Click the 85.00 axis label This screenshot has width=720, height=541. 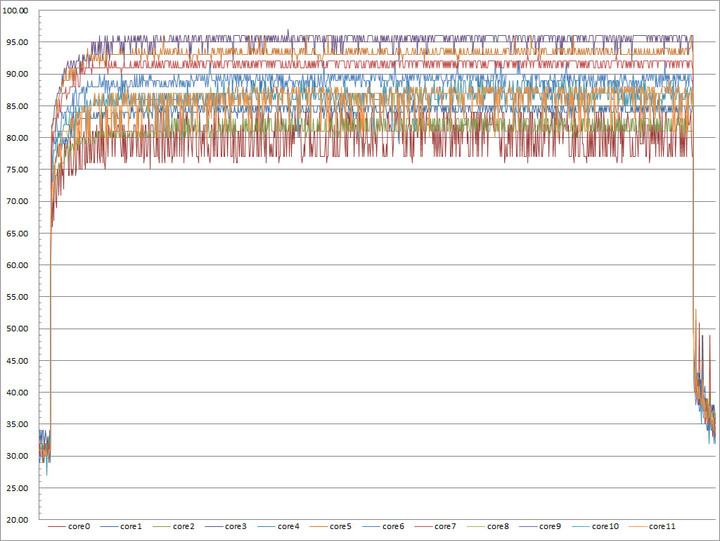(x=17, y=106)
